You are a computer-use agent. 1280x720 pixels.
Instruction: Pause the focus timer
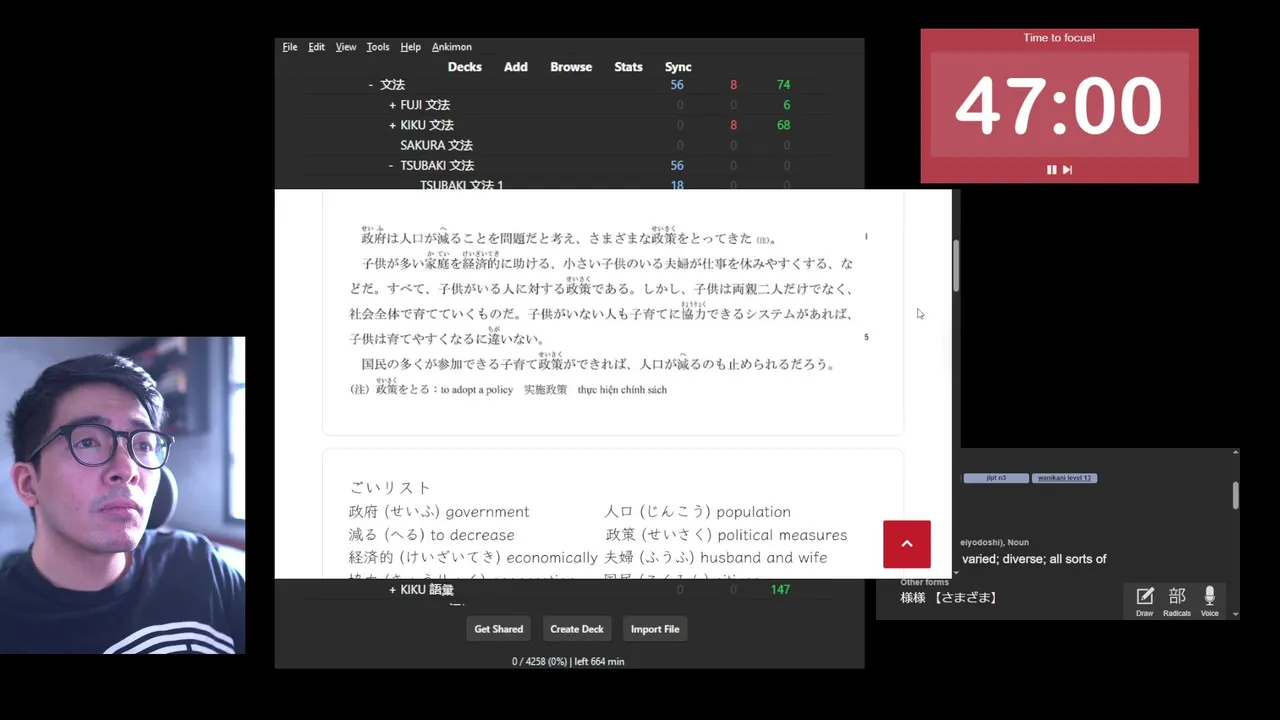click(1051, 170)
